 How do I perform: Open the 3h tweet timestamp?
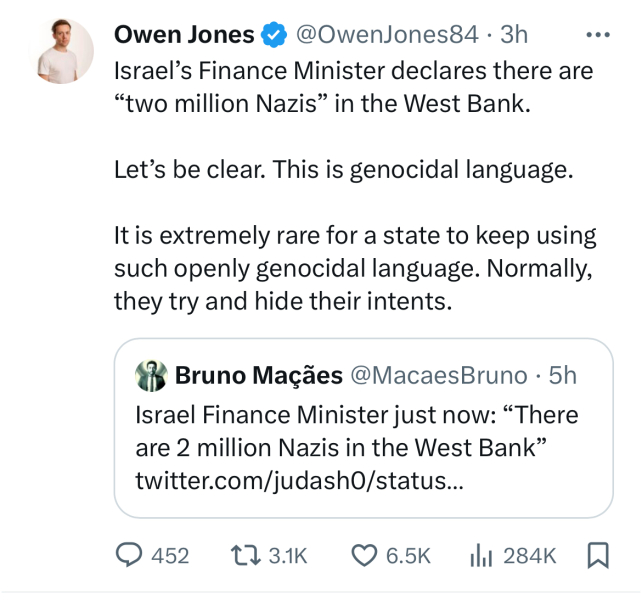513,35
